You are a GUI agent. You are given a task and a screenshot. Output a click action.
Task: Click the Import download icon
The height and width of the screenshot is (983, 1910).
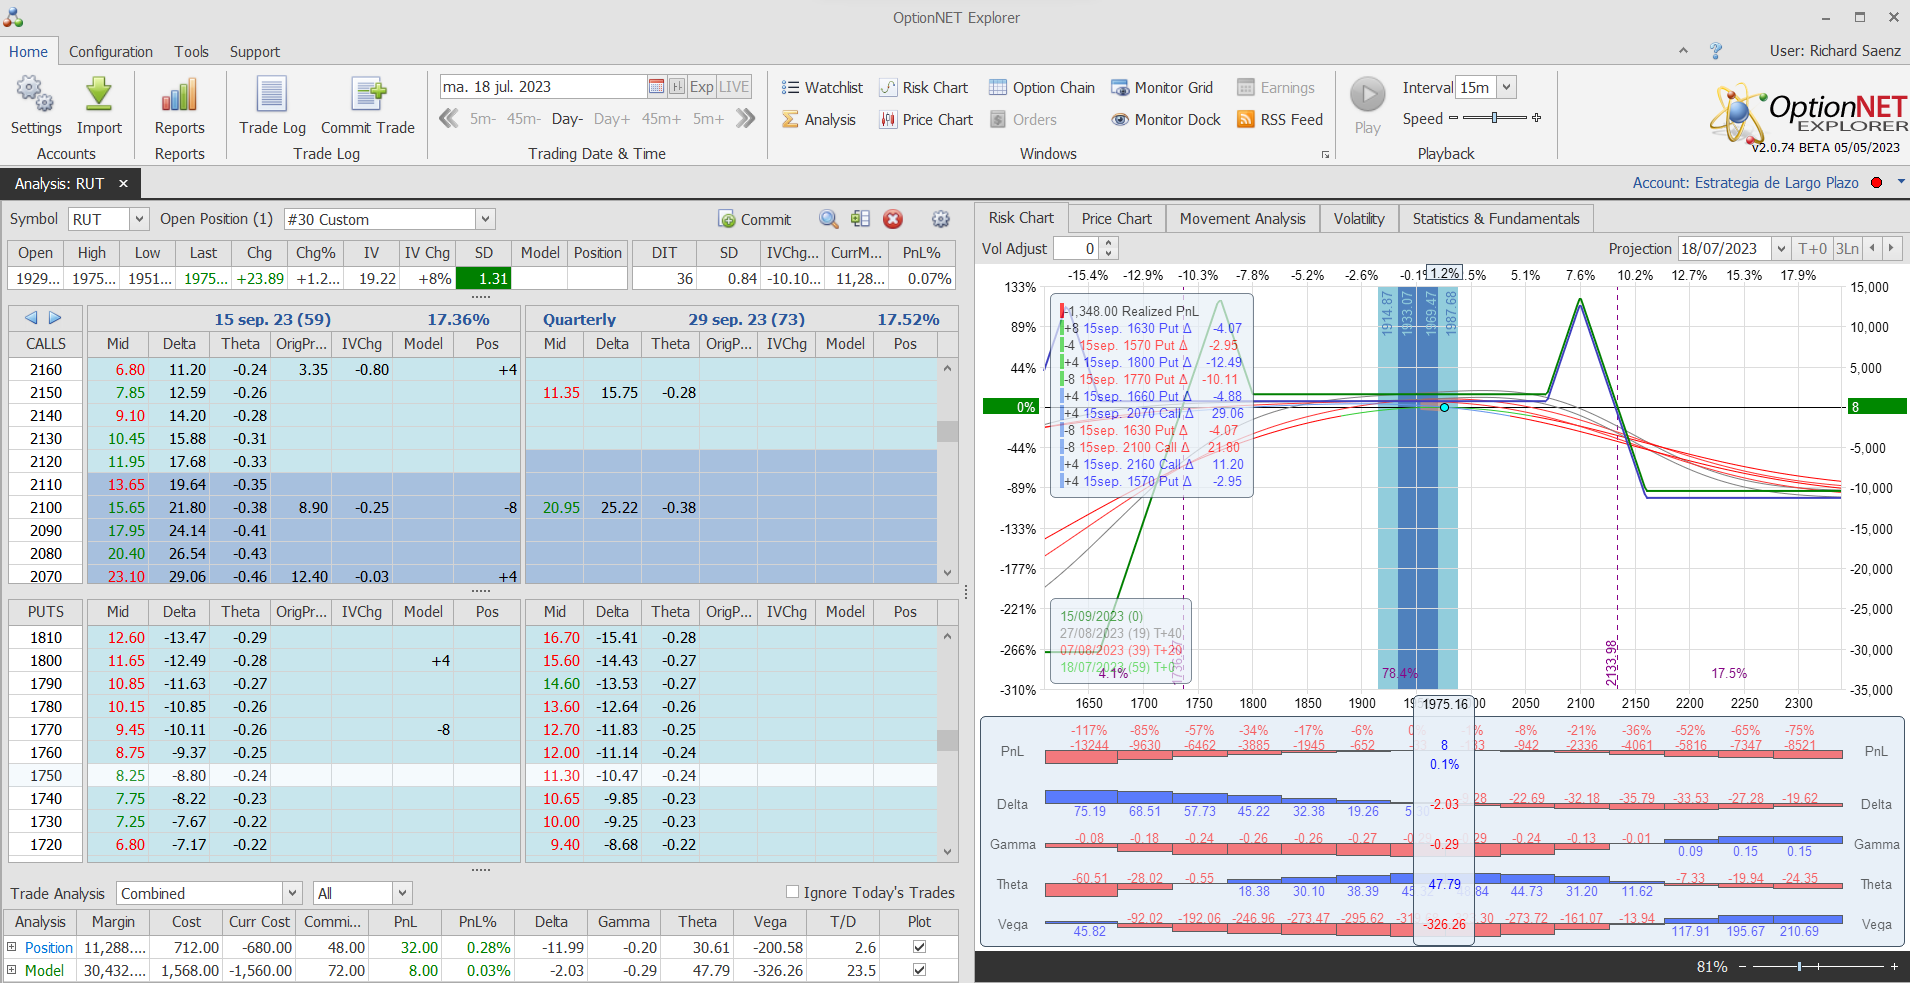tap(99, 95)
